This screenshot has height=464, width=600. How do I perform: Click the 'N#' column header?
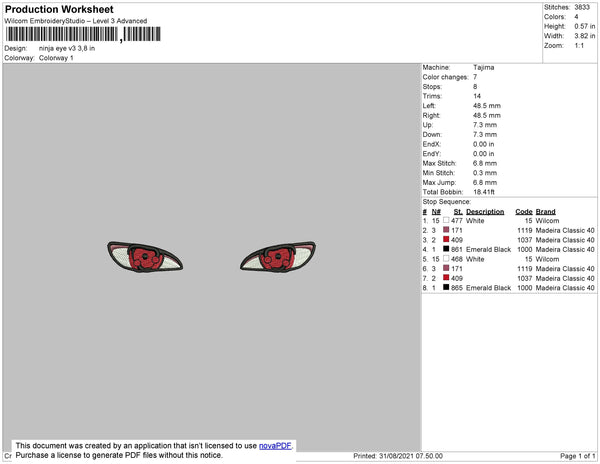pos(436,212)
